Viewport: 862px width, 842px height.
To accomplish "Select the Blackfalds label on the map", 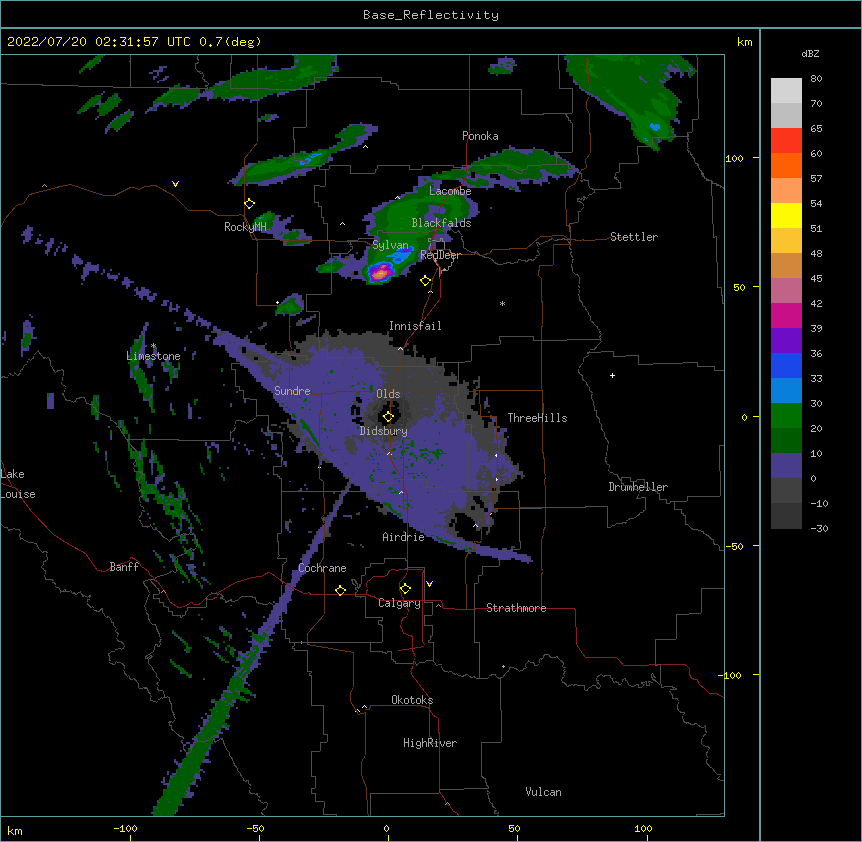I will (x=441, y=223).
